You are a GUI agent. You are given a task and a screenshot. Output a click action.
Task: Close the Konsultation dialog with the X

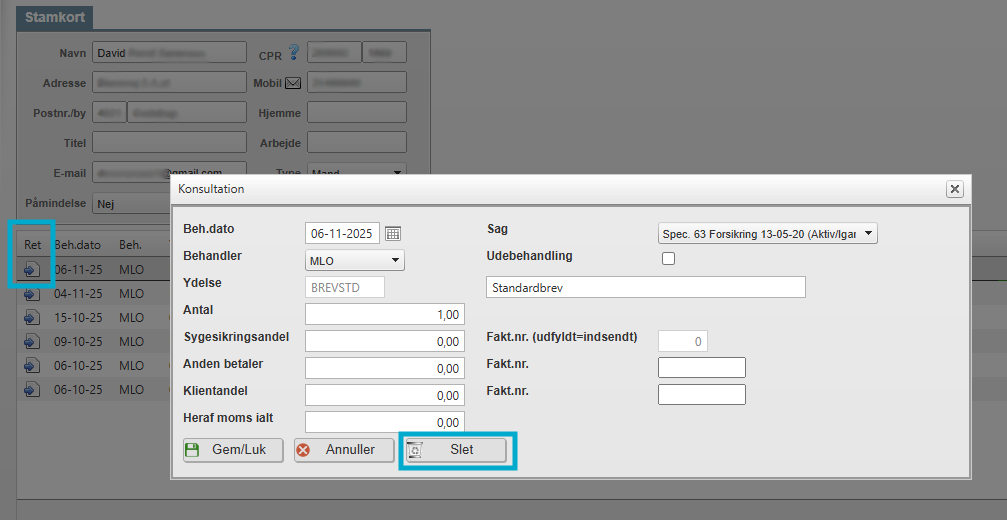pyautogui.click(x=954, y=189)
